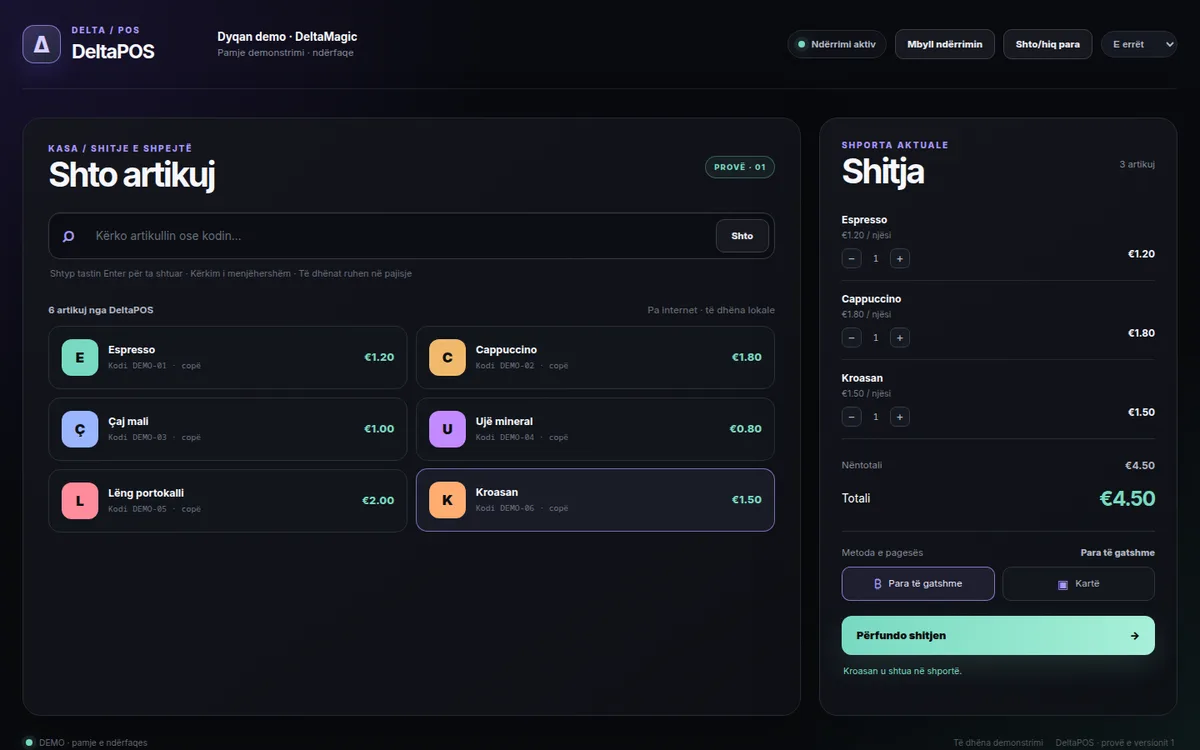This screenshot has height=750, width=1200.
Task: Click the card icon in Kartë button
Action: tap(1063, 584)
